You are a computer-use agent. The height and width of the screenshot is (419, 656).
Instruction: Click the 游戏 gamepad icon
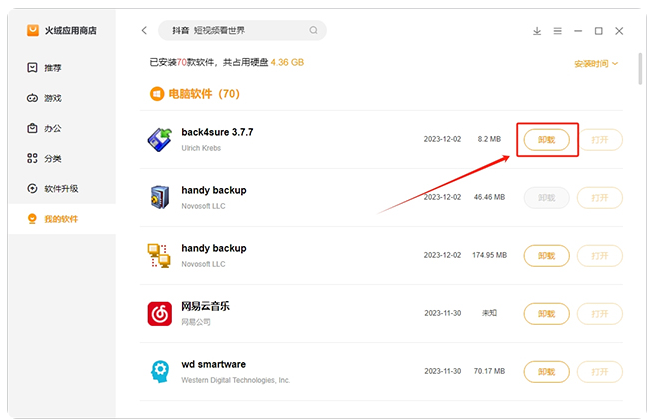(x=32, y=98)
